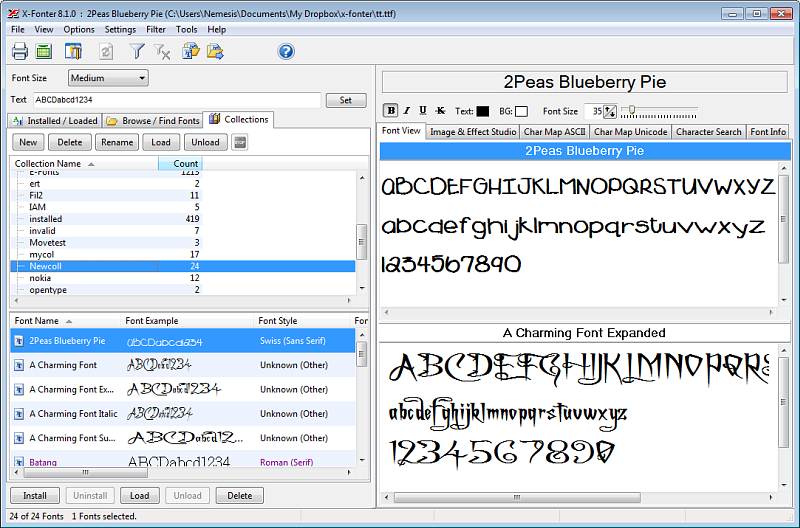Image resolution: width=800 pixels, height=528 pixels.
Task: Toggle Underline text formatting button
Action: click(422, 111)
